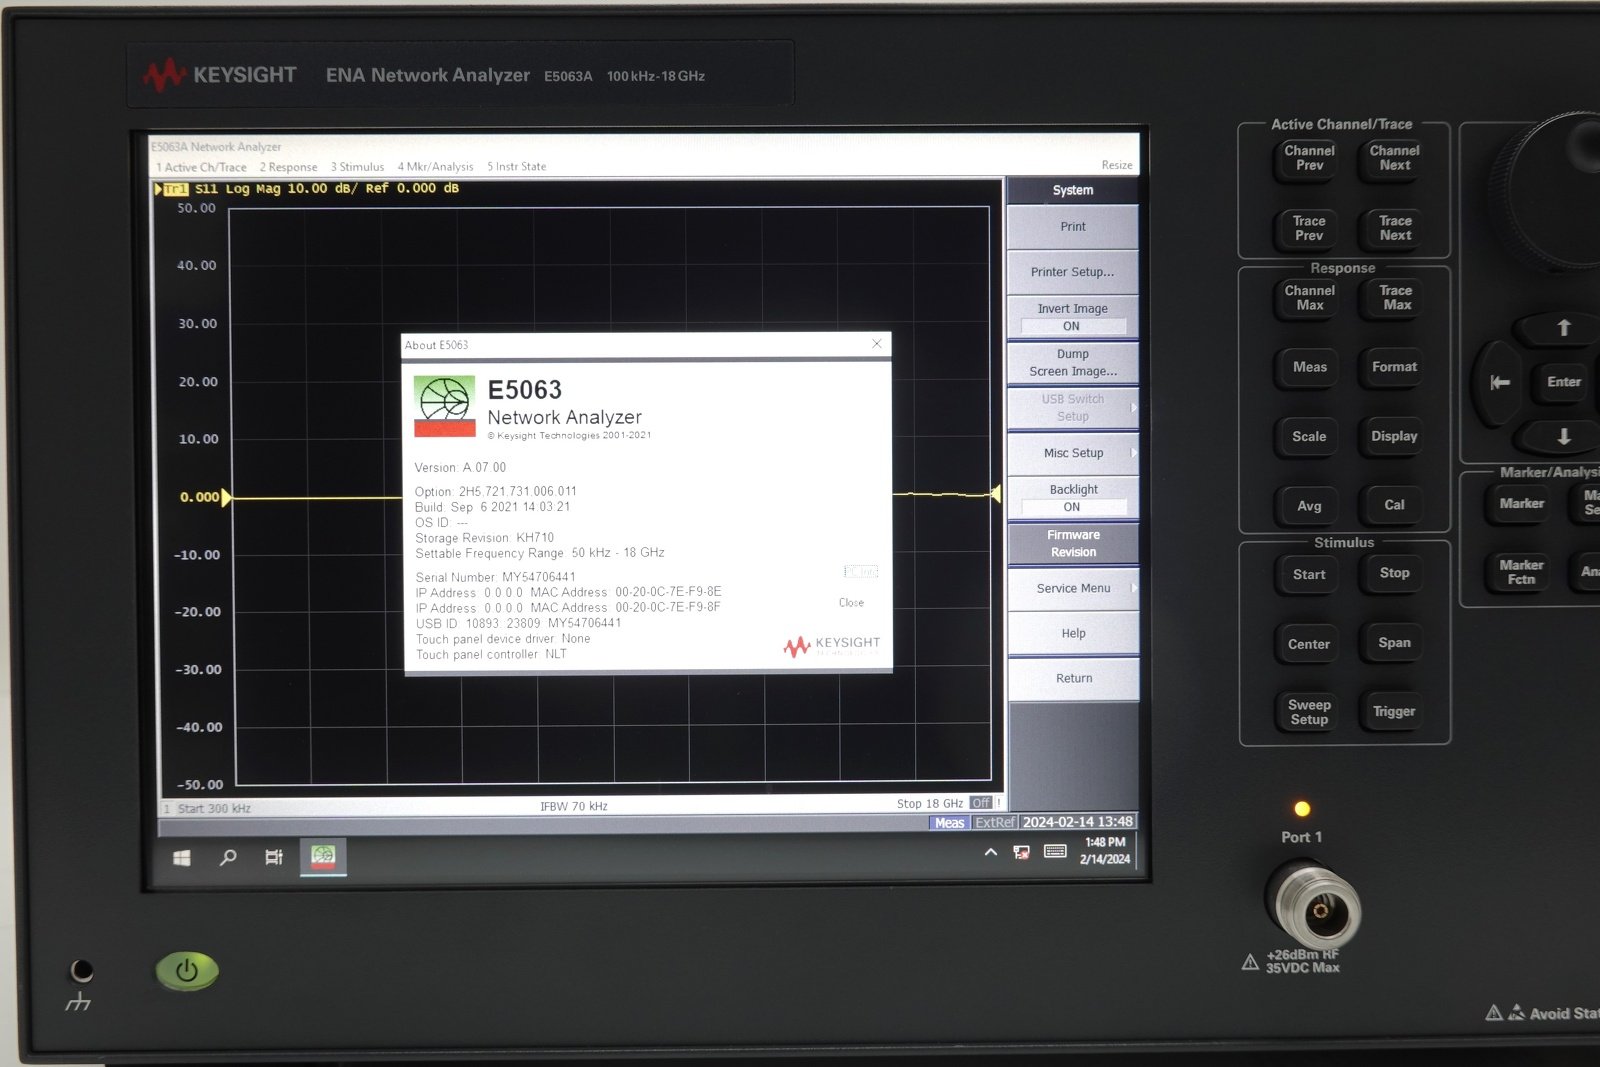Push the Center hardware key
Screen dimensions: 1600x1067
coord(1309,644)
